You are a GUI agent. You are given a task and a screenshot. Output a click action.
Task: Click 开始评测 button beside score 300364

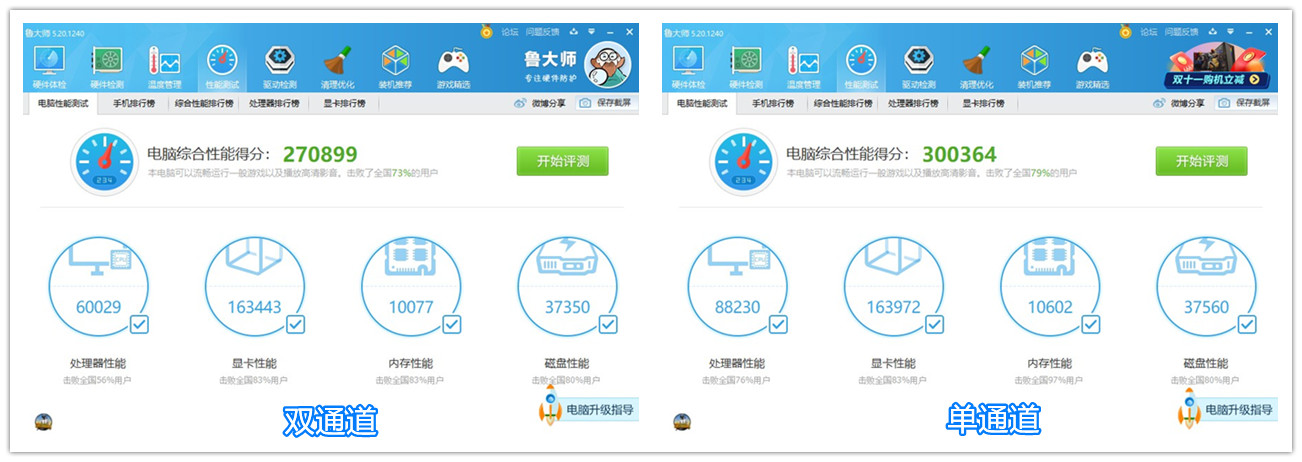1201,161
